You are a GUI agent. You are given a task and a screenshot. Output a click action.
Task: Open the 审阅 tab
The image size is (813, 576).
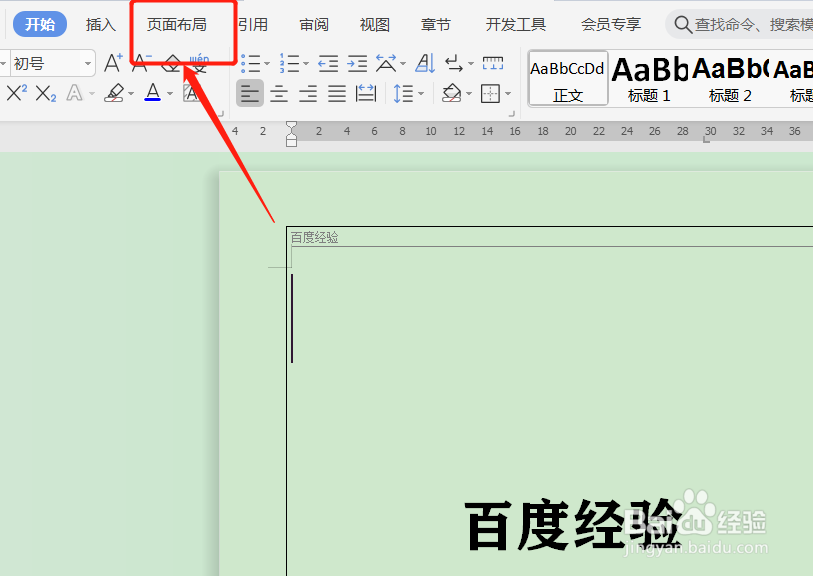pos(314,24)
